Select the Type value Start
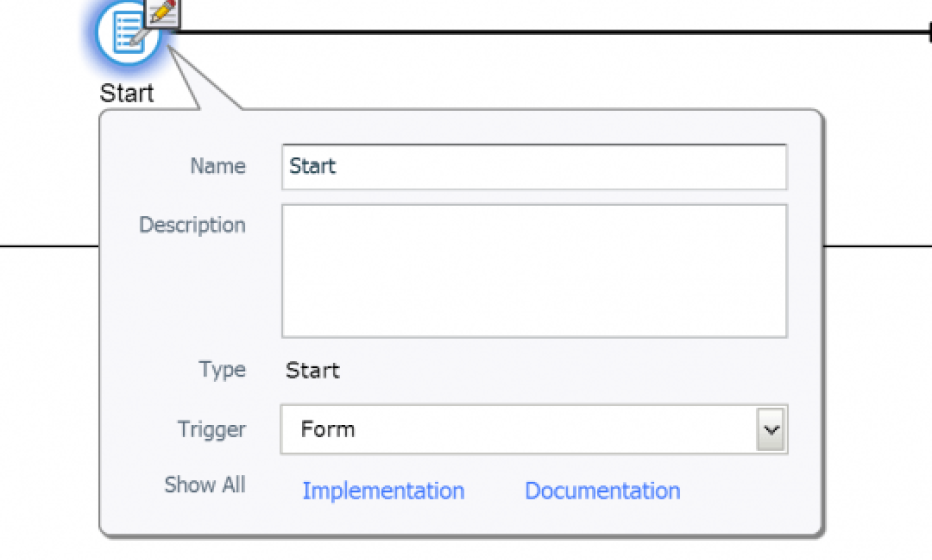Image resolution: width=932 pixels, height=560 pixels. click(313, 370)
